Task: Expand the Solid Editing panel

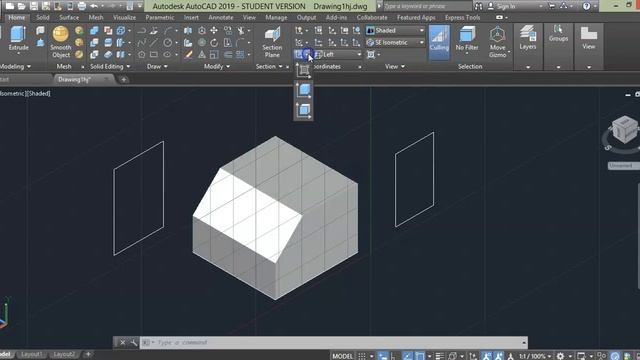Action: point(110,67)
